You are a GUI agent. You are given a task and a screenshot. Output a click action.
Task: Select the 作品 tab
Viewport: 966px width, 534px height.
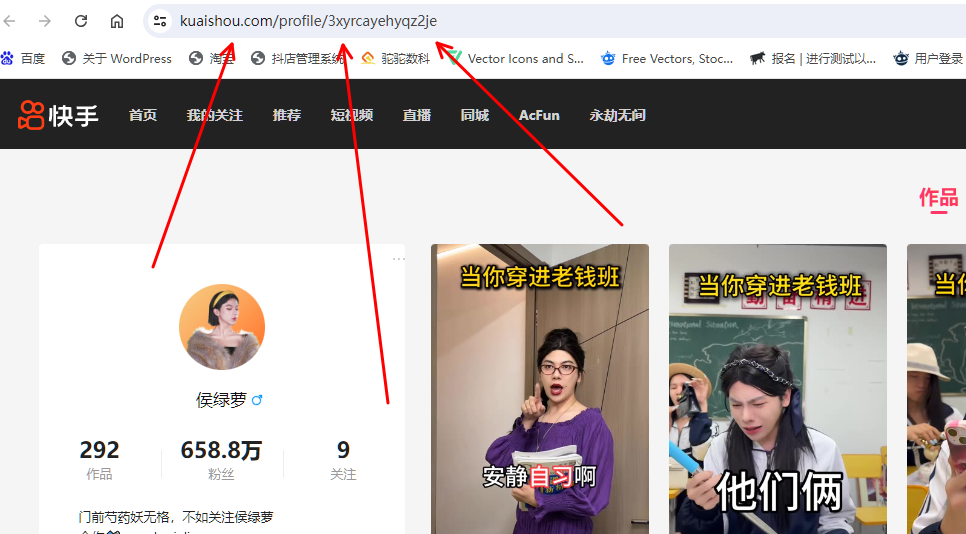938,198
